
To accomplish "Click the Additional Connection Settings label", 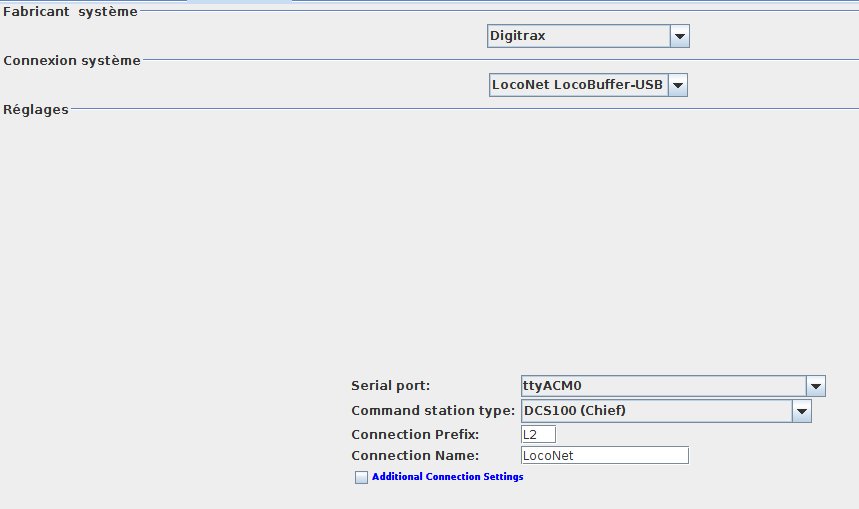I will coord(448,477).
